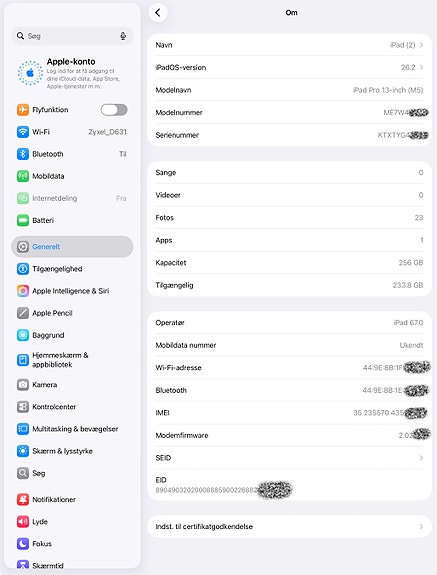Open Fokus settings
This screenshot has height=575, width=437.
point(72,543)
